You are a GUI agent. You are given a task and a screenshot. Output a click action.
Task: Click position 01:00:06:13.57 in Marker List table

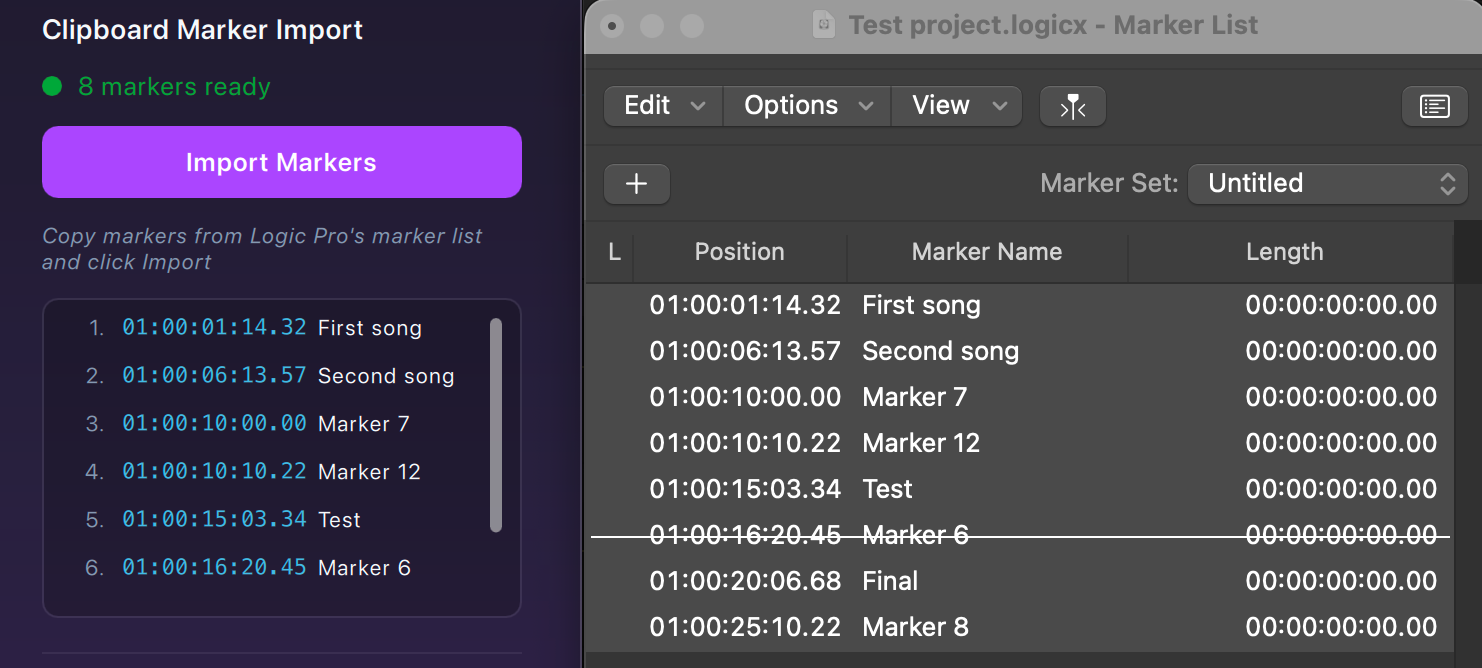coord(745,351)
